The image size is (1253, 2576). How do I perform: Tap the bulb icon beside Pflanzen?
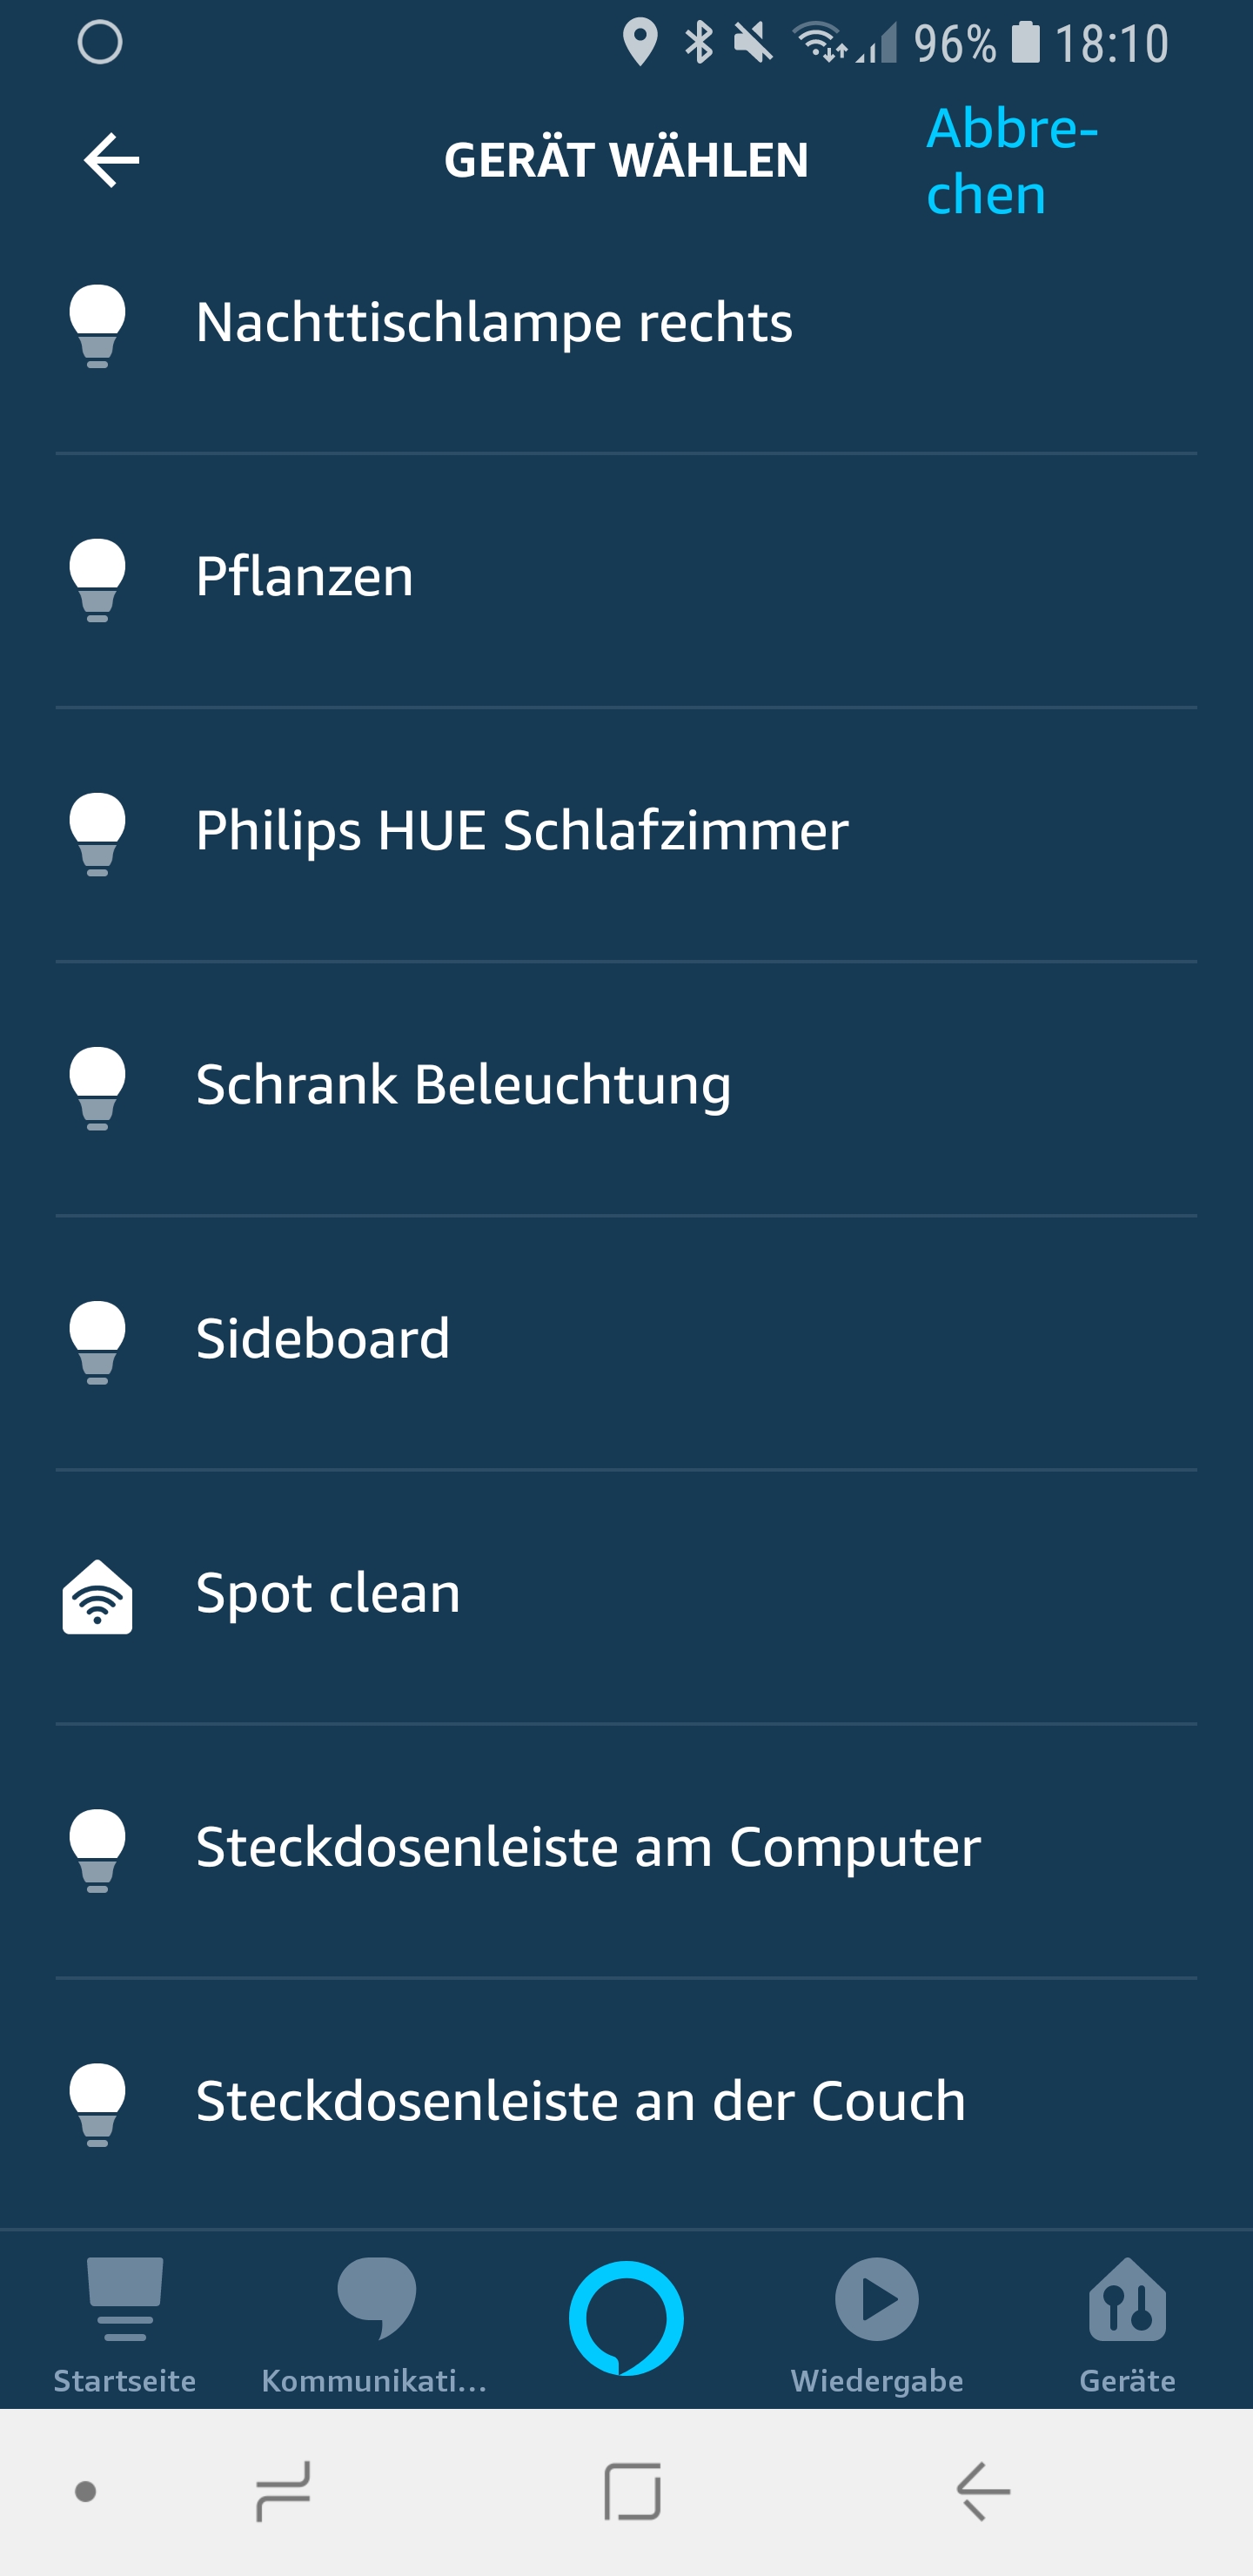coord(97,580)
